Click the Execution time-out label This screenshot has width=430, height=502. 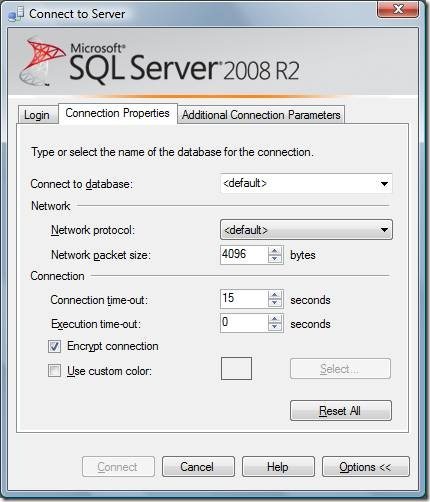click(x=96, y=324)
